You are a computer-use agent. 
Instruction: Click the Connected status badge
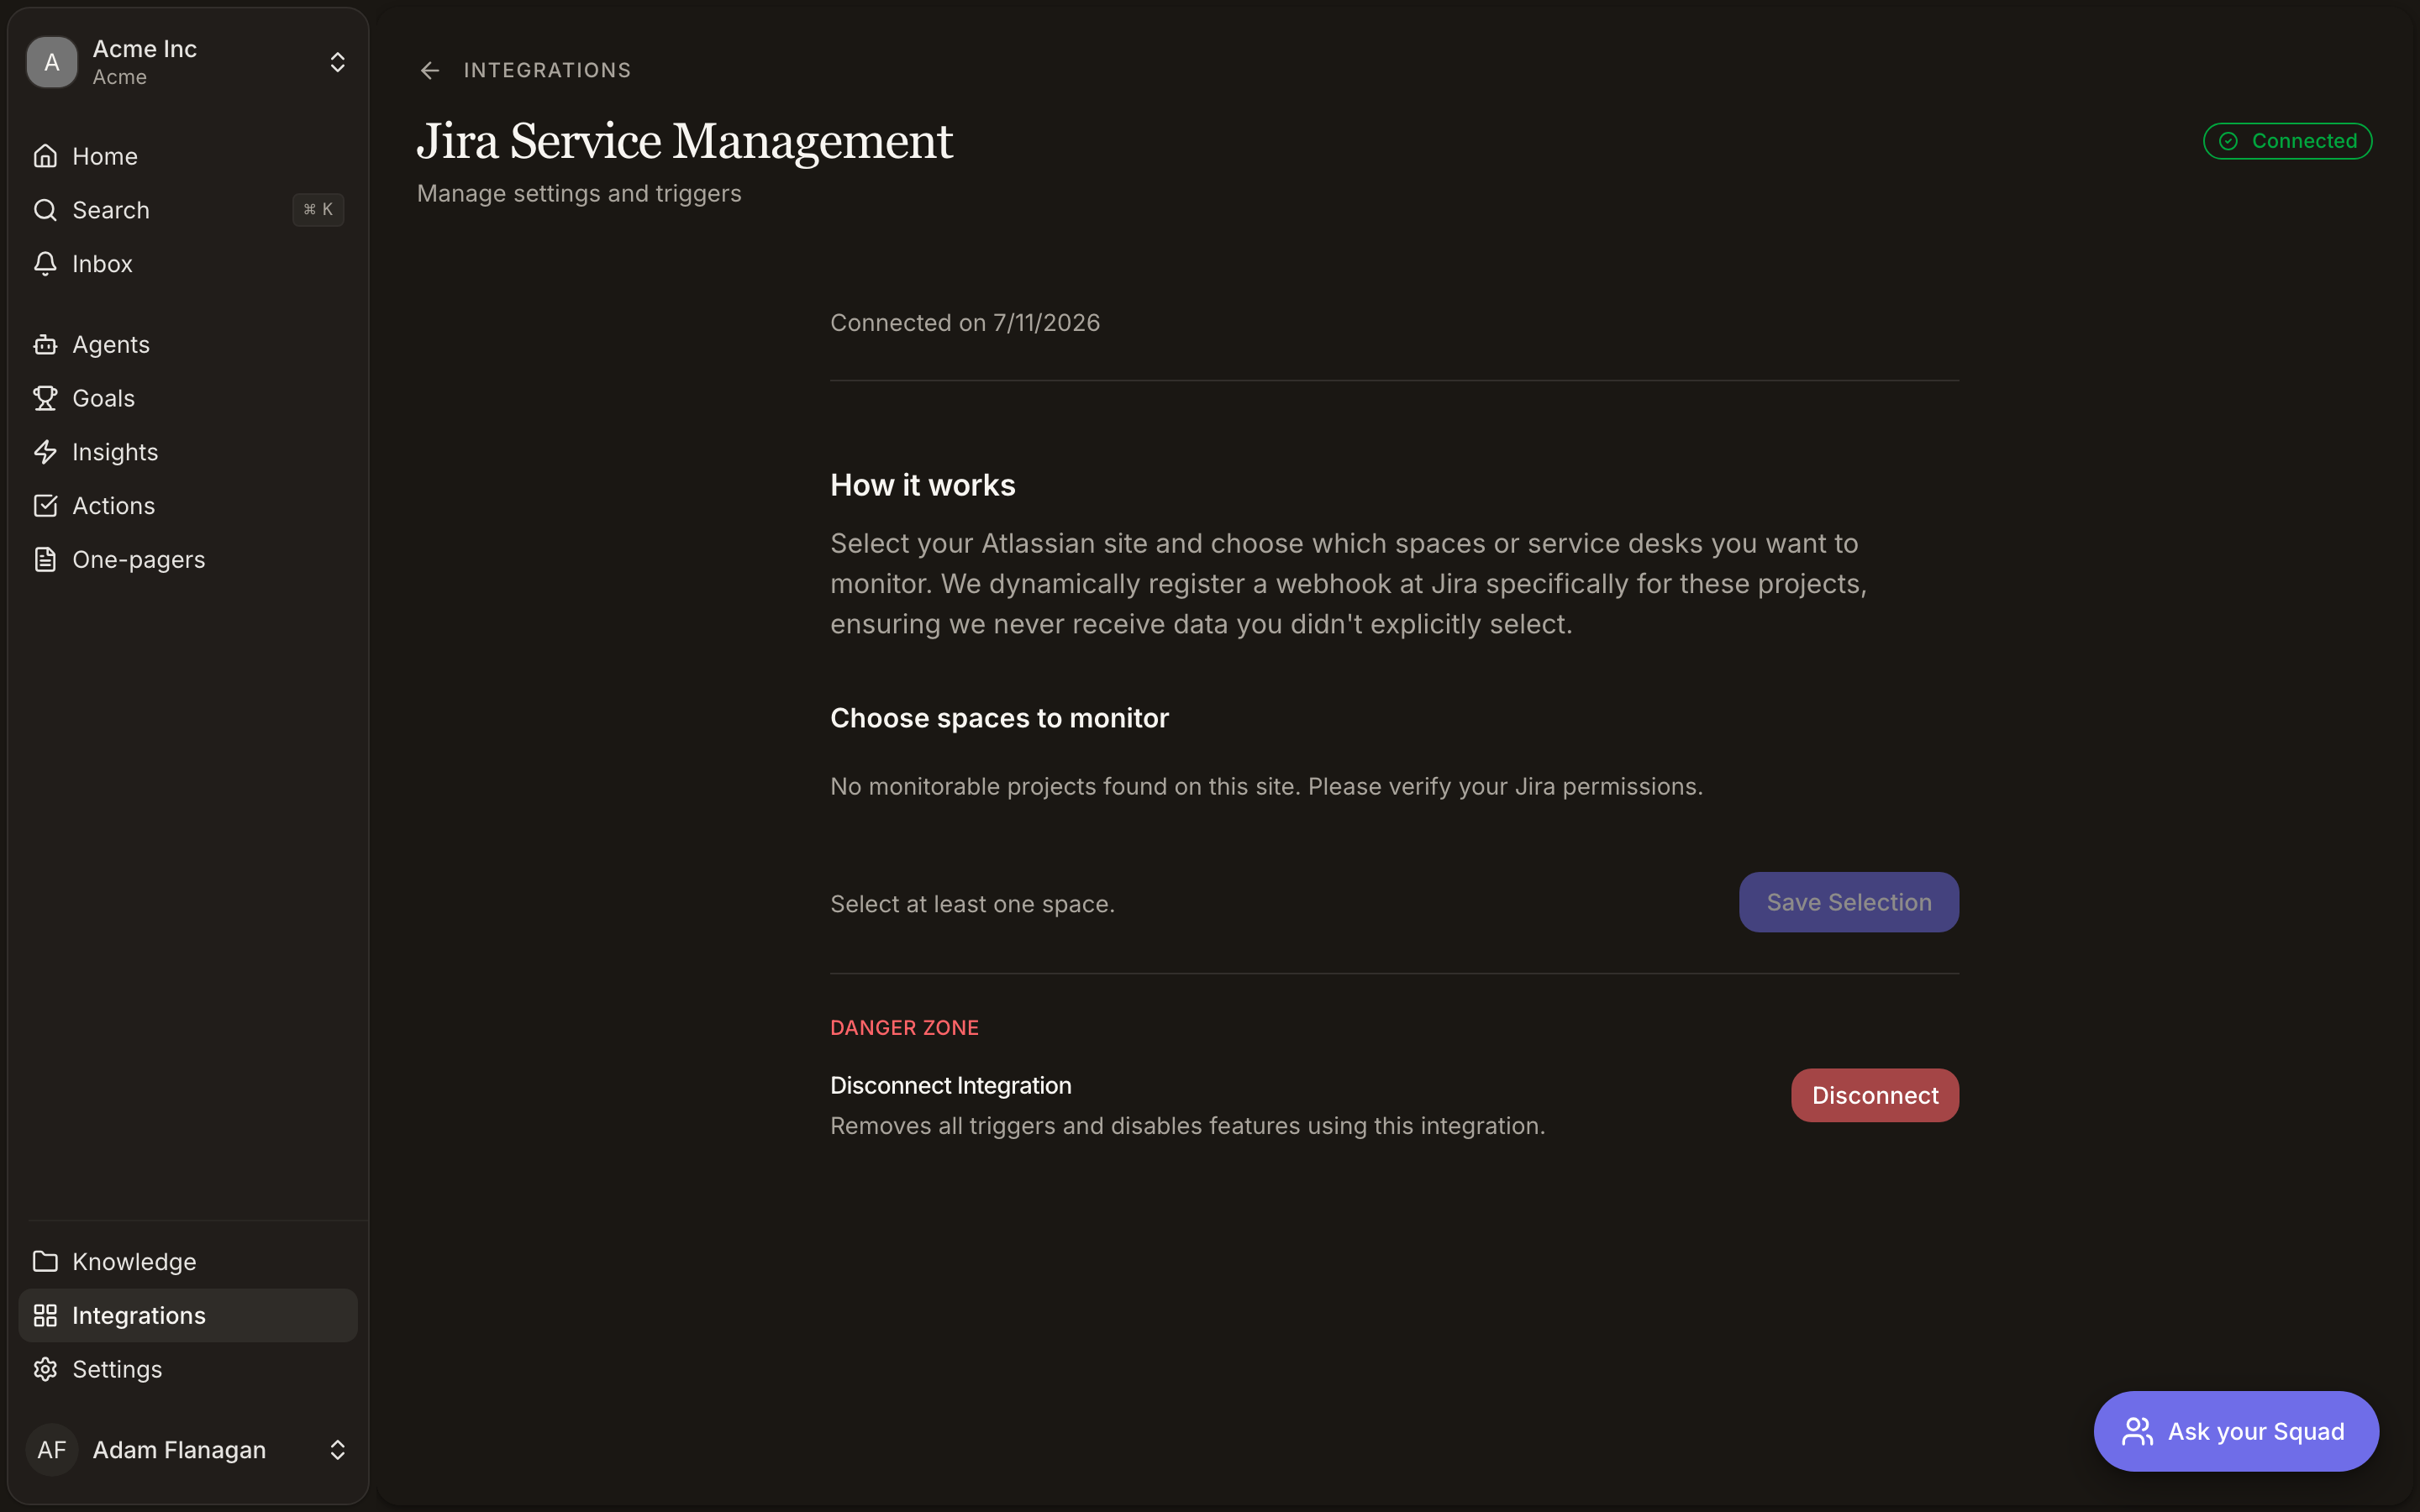pos(2288,141)
